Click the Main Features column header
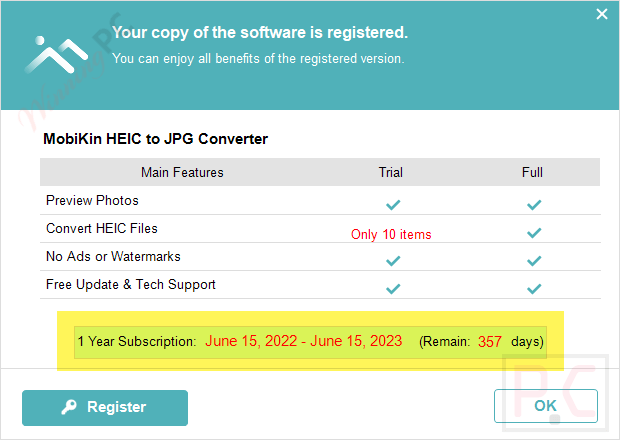 [x=182, y=172]
